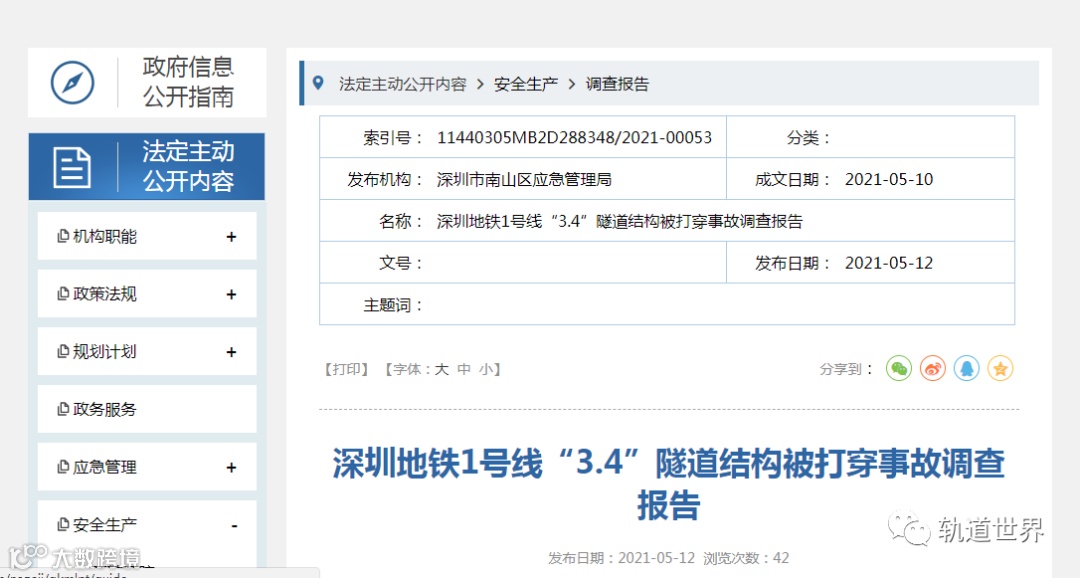This screenshot has width=1080, height=578.
Task: Click the small page icon beside 政务服务
Action: [x=63, y=409]
